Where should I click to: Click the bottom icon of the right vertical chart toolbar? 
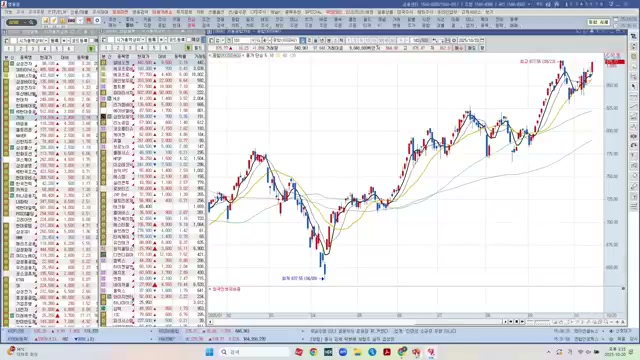point(633,207)
